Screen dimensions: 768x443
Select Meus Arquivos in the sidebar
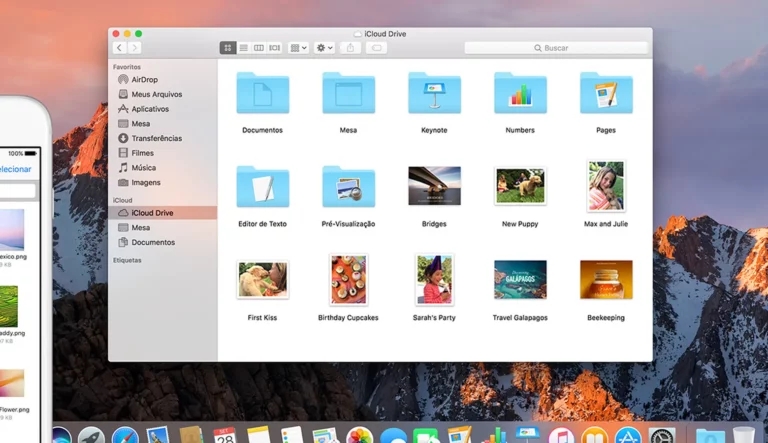(163, 94)
